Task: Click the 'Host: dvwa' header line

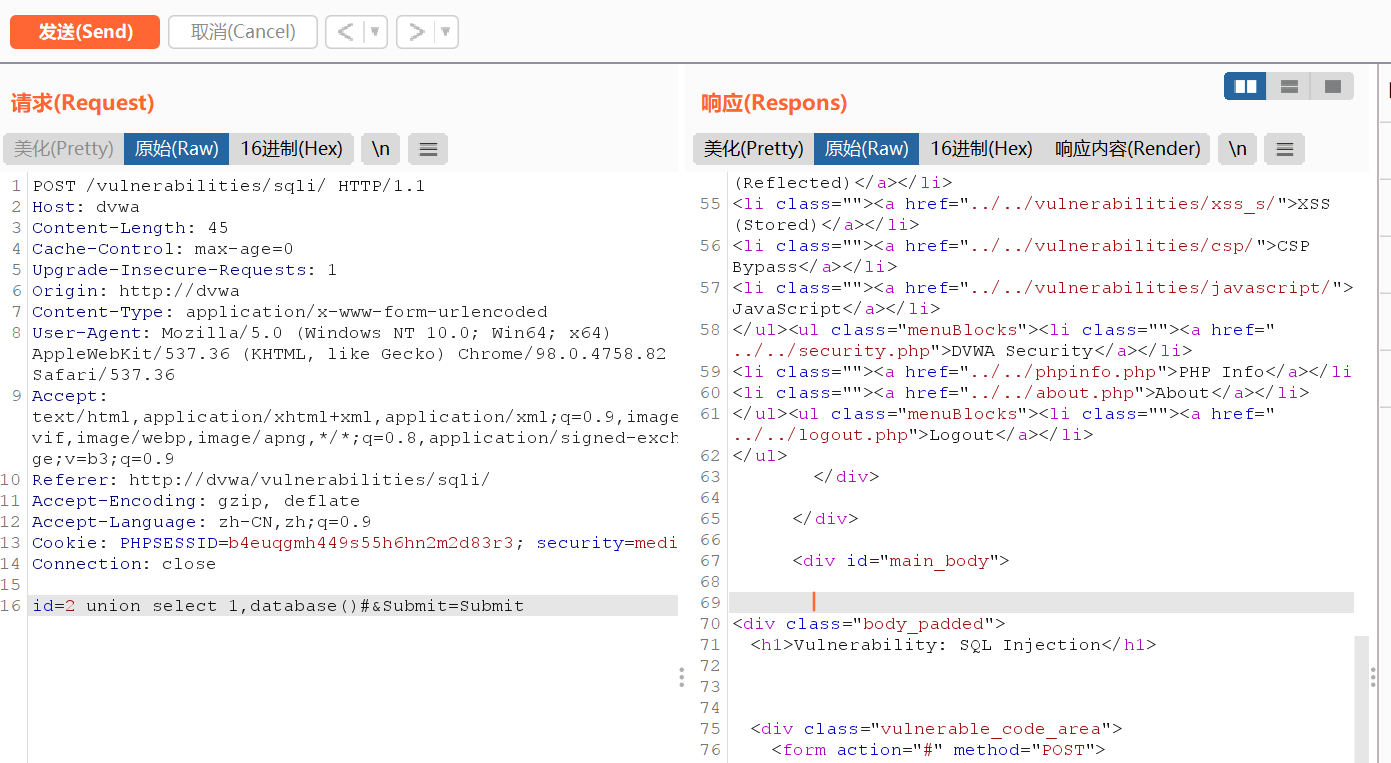Action: coord(86,207)
